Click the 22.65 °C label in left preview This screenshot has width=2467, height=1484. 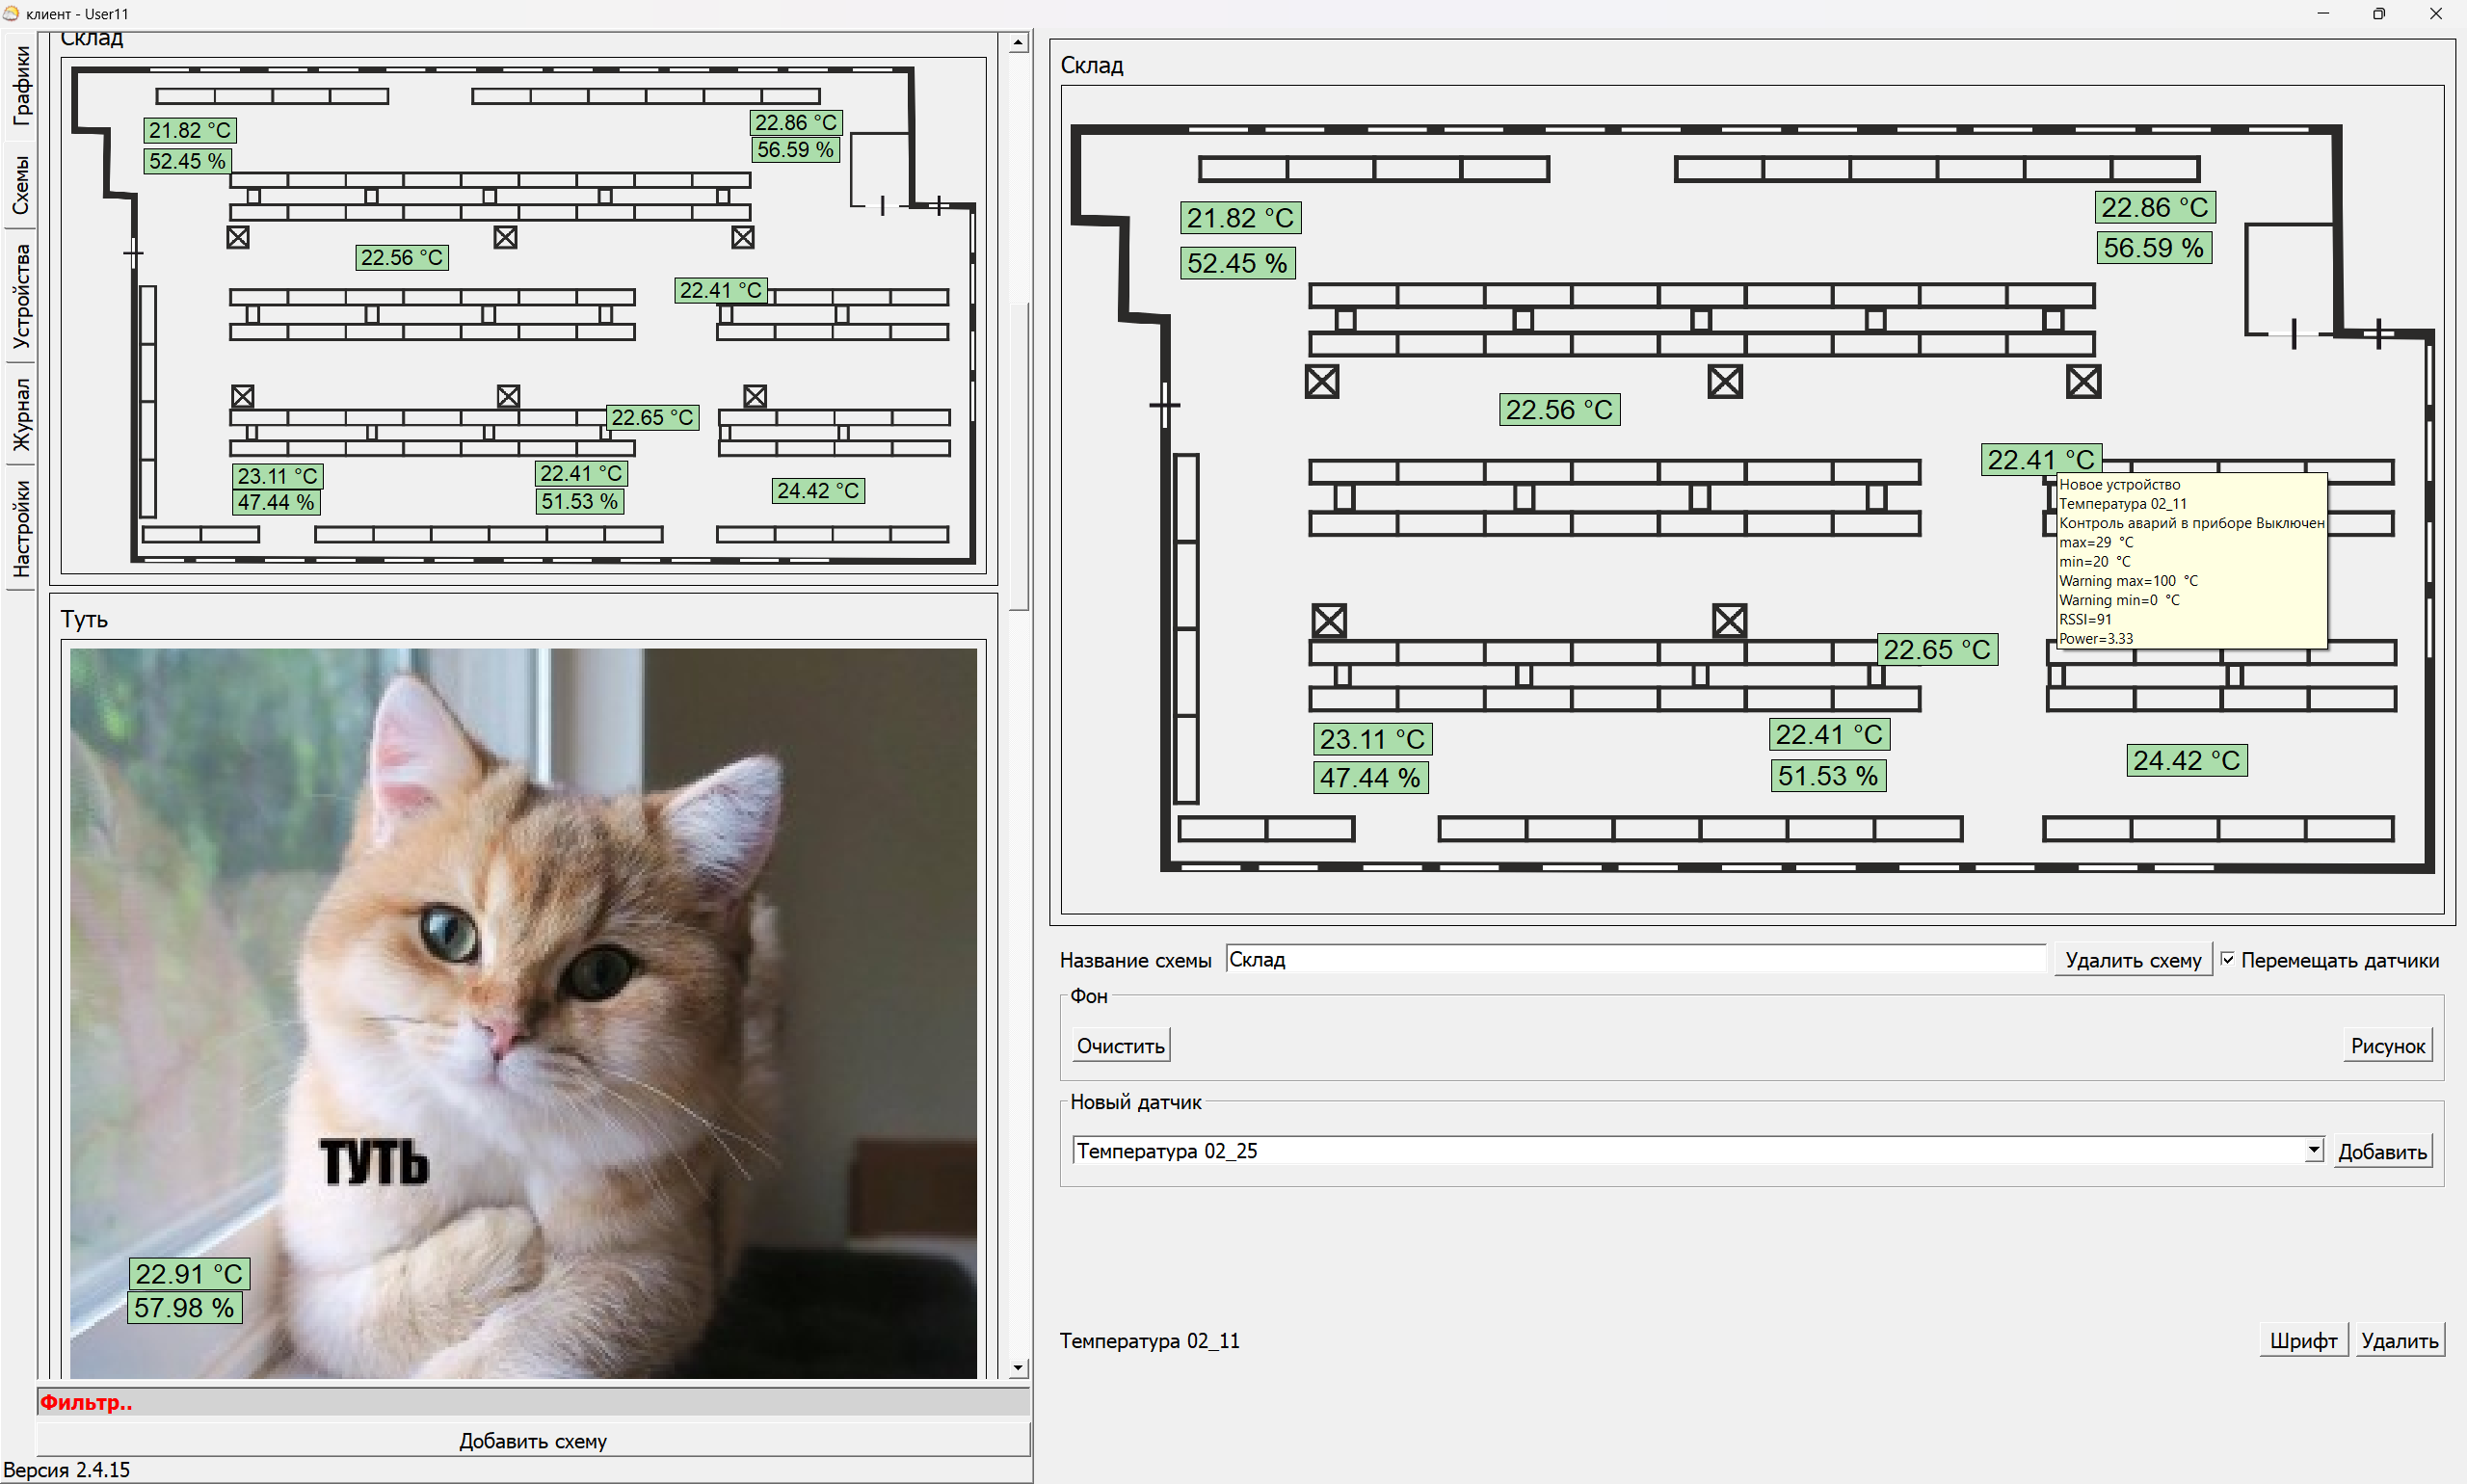click(652, 417)
